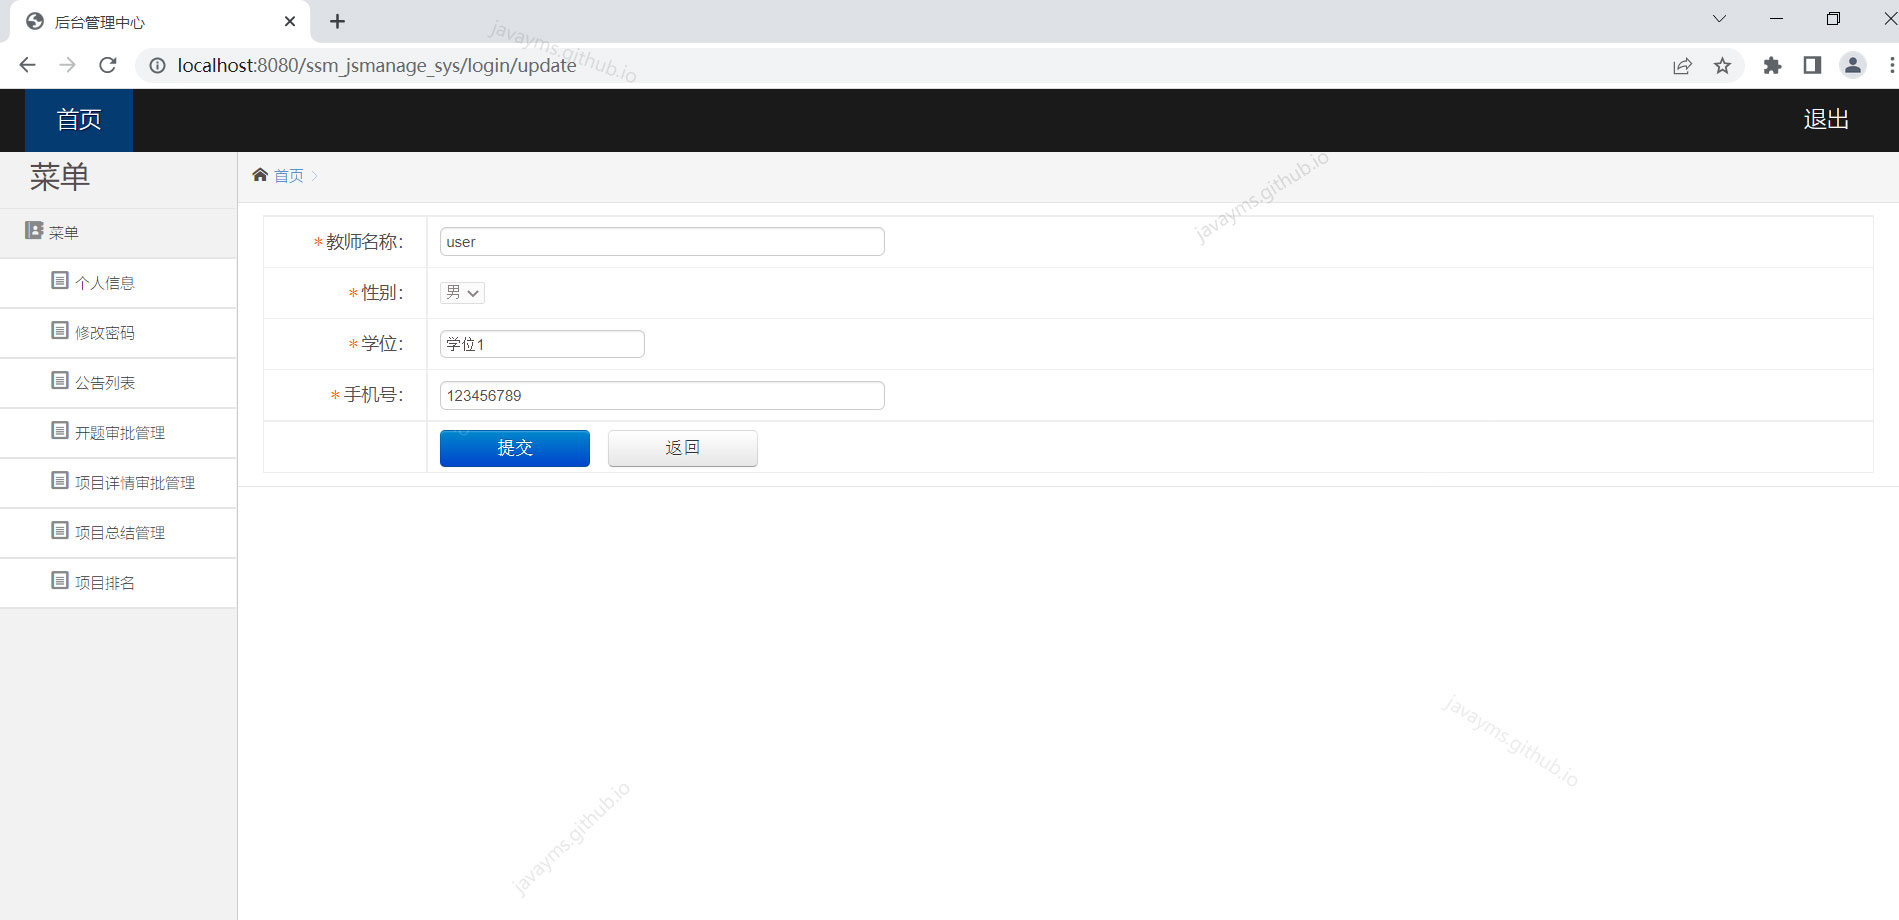The image size is (1899, 920).
Task: Click 返回 to go back
Action: pos(682,447)
